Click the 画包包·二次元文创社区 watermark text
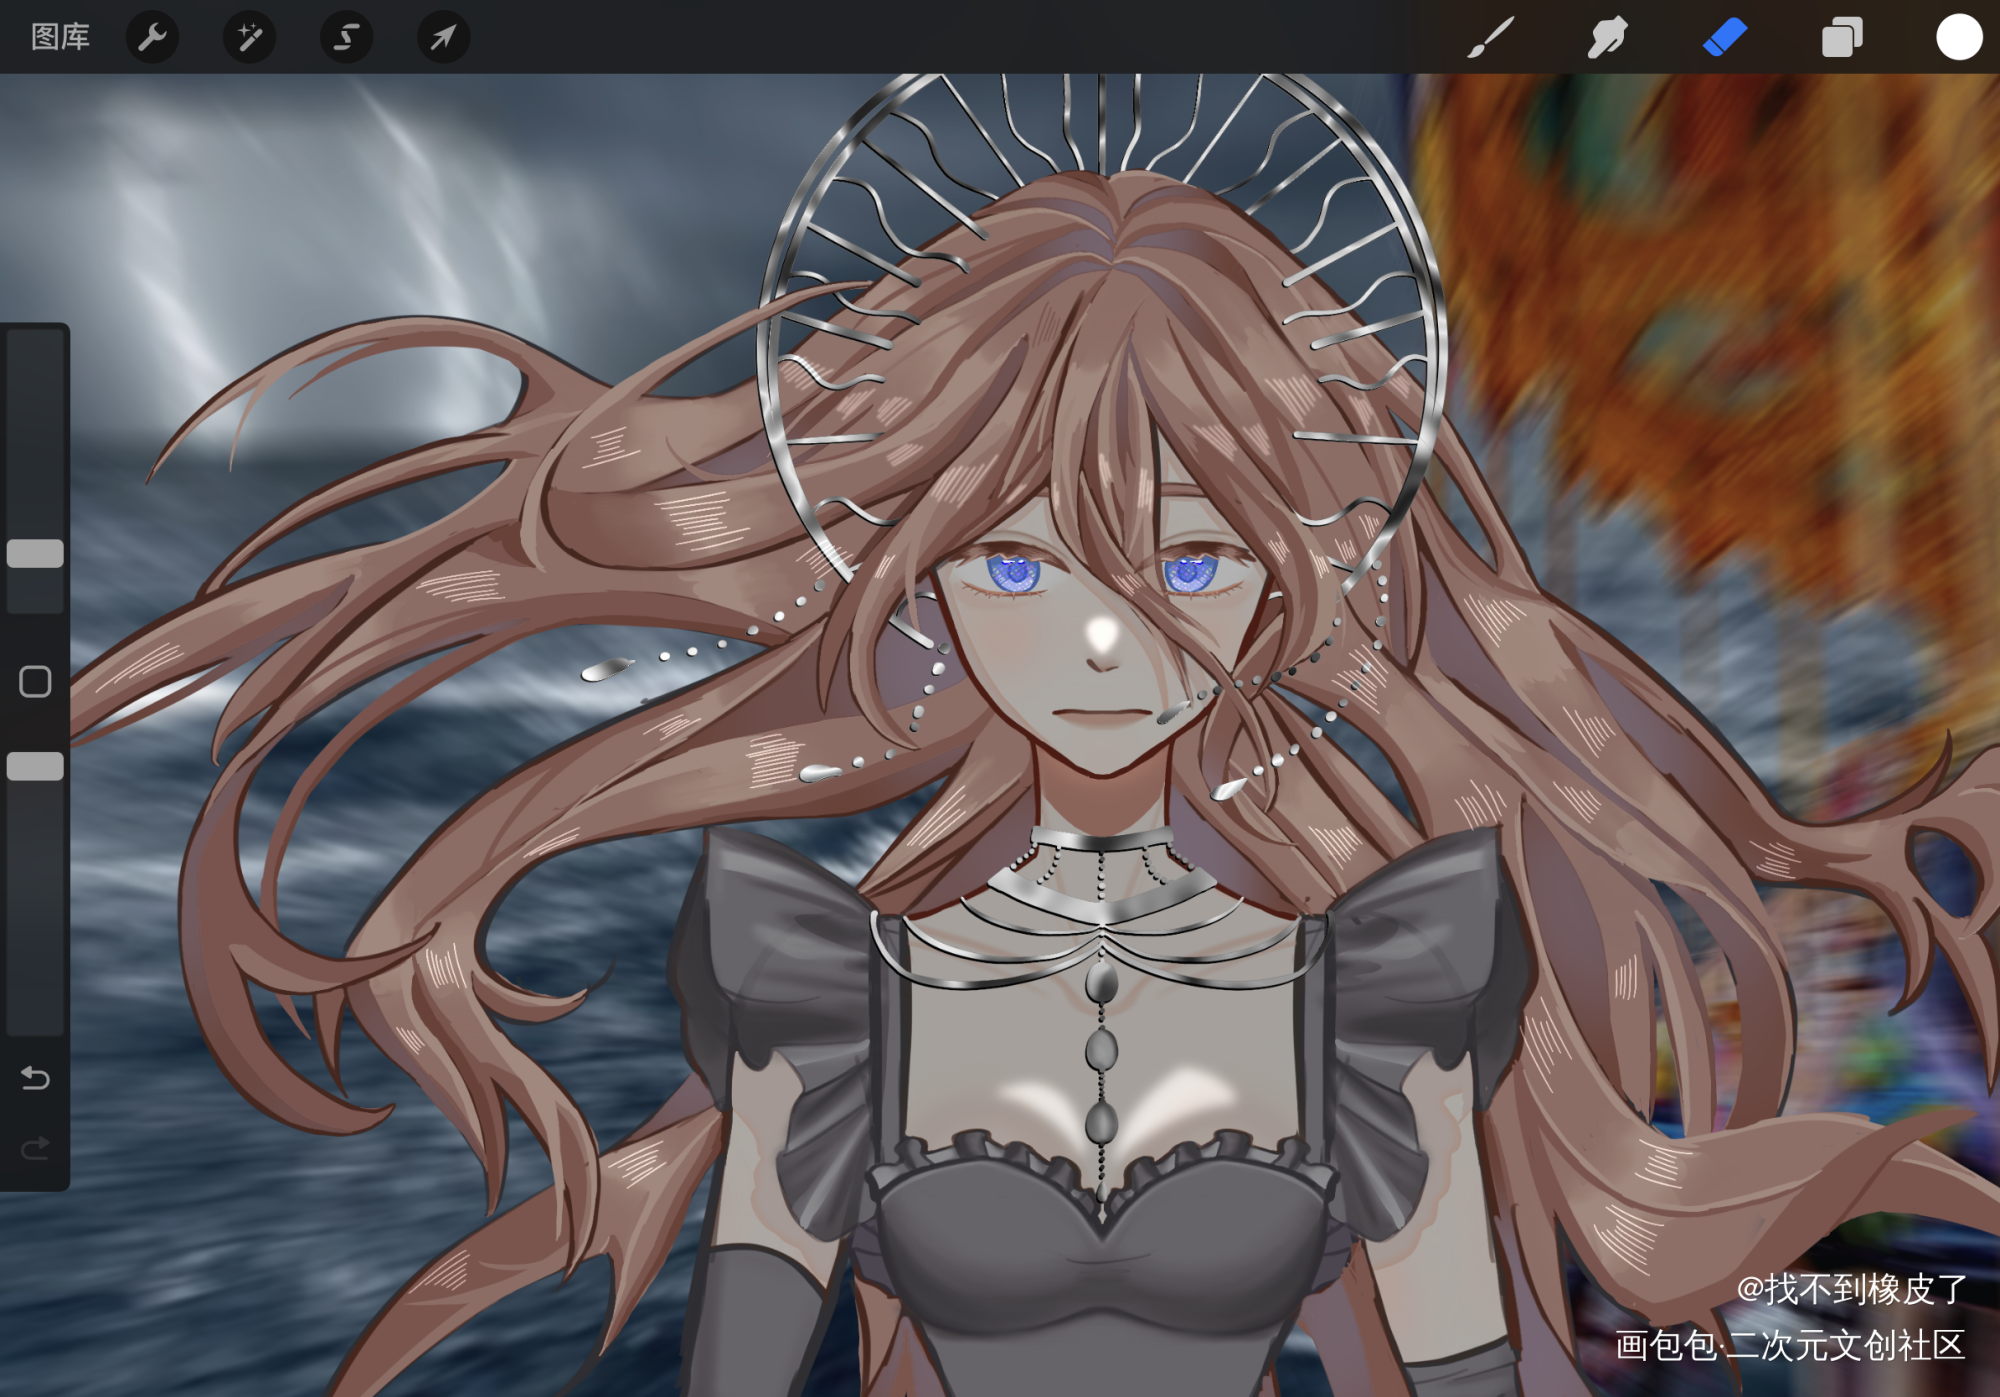 [x=1789, y=1345]
